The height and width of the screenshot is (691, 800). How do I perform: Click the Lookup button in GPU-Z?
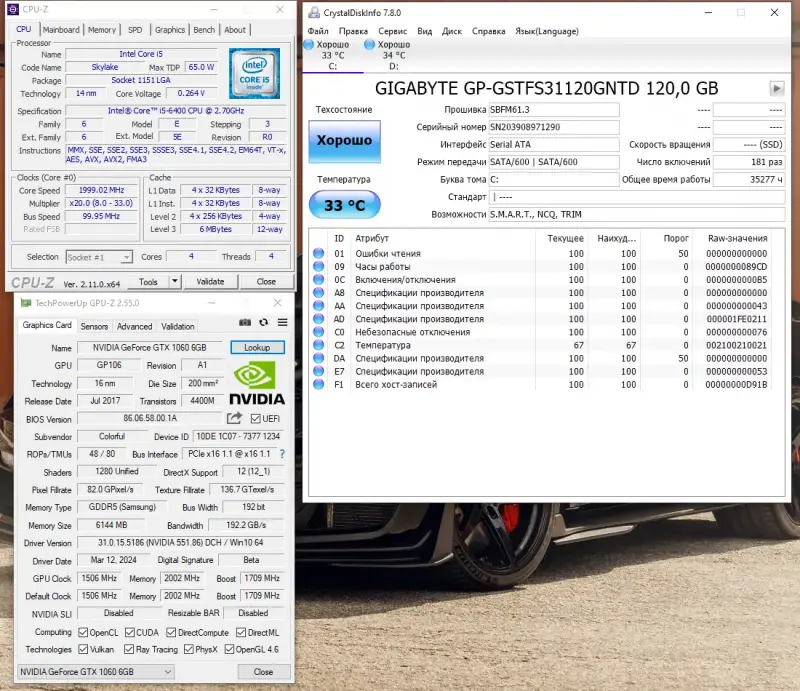tap(257, 348)
